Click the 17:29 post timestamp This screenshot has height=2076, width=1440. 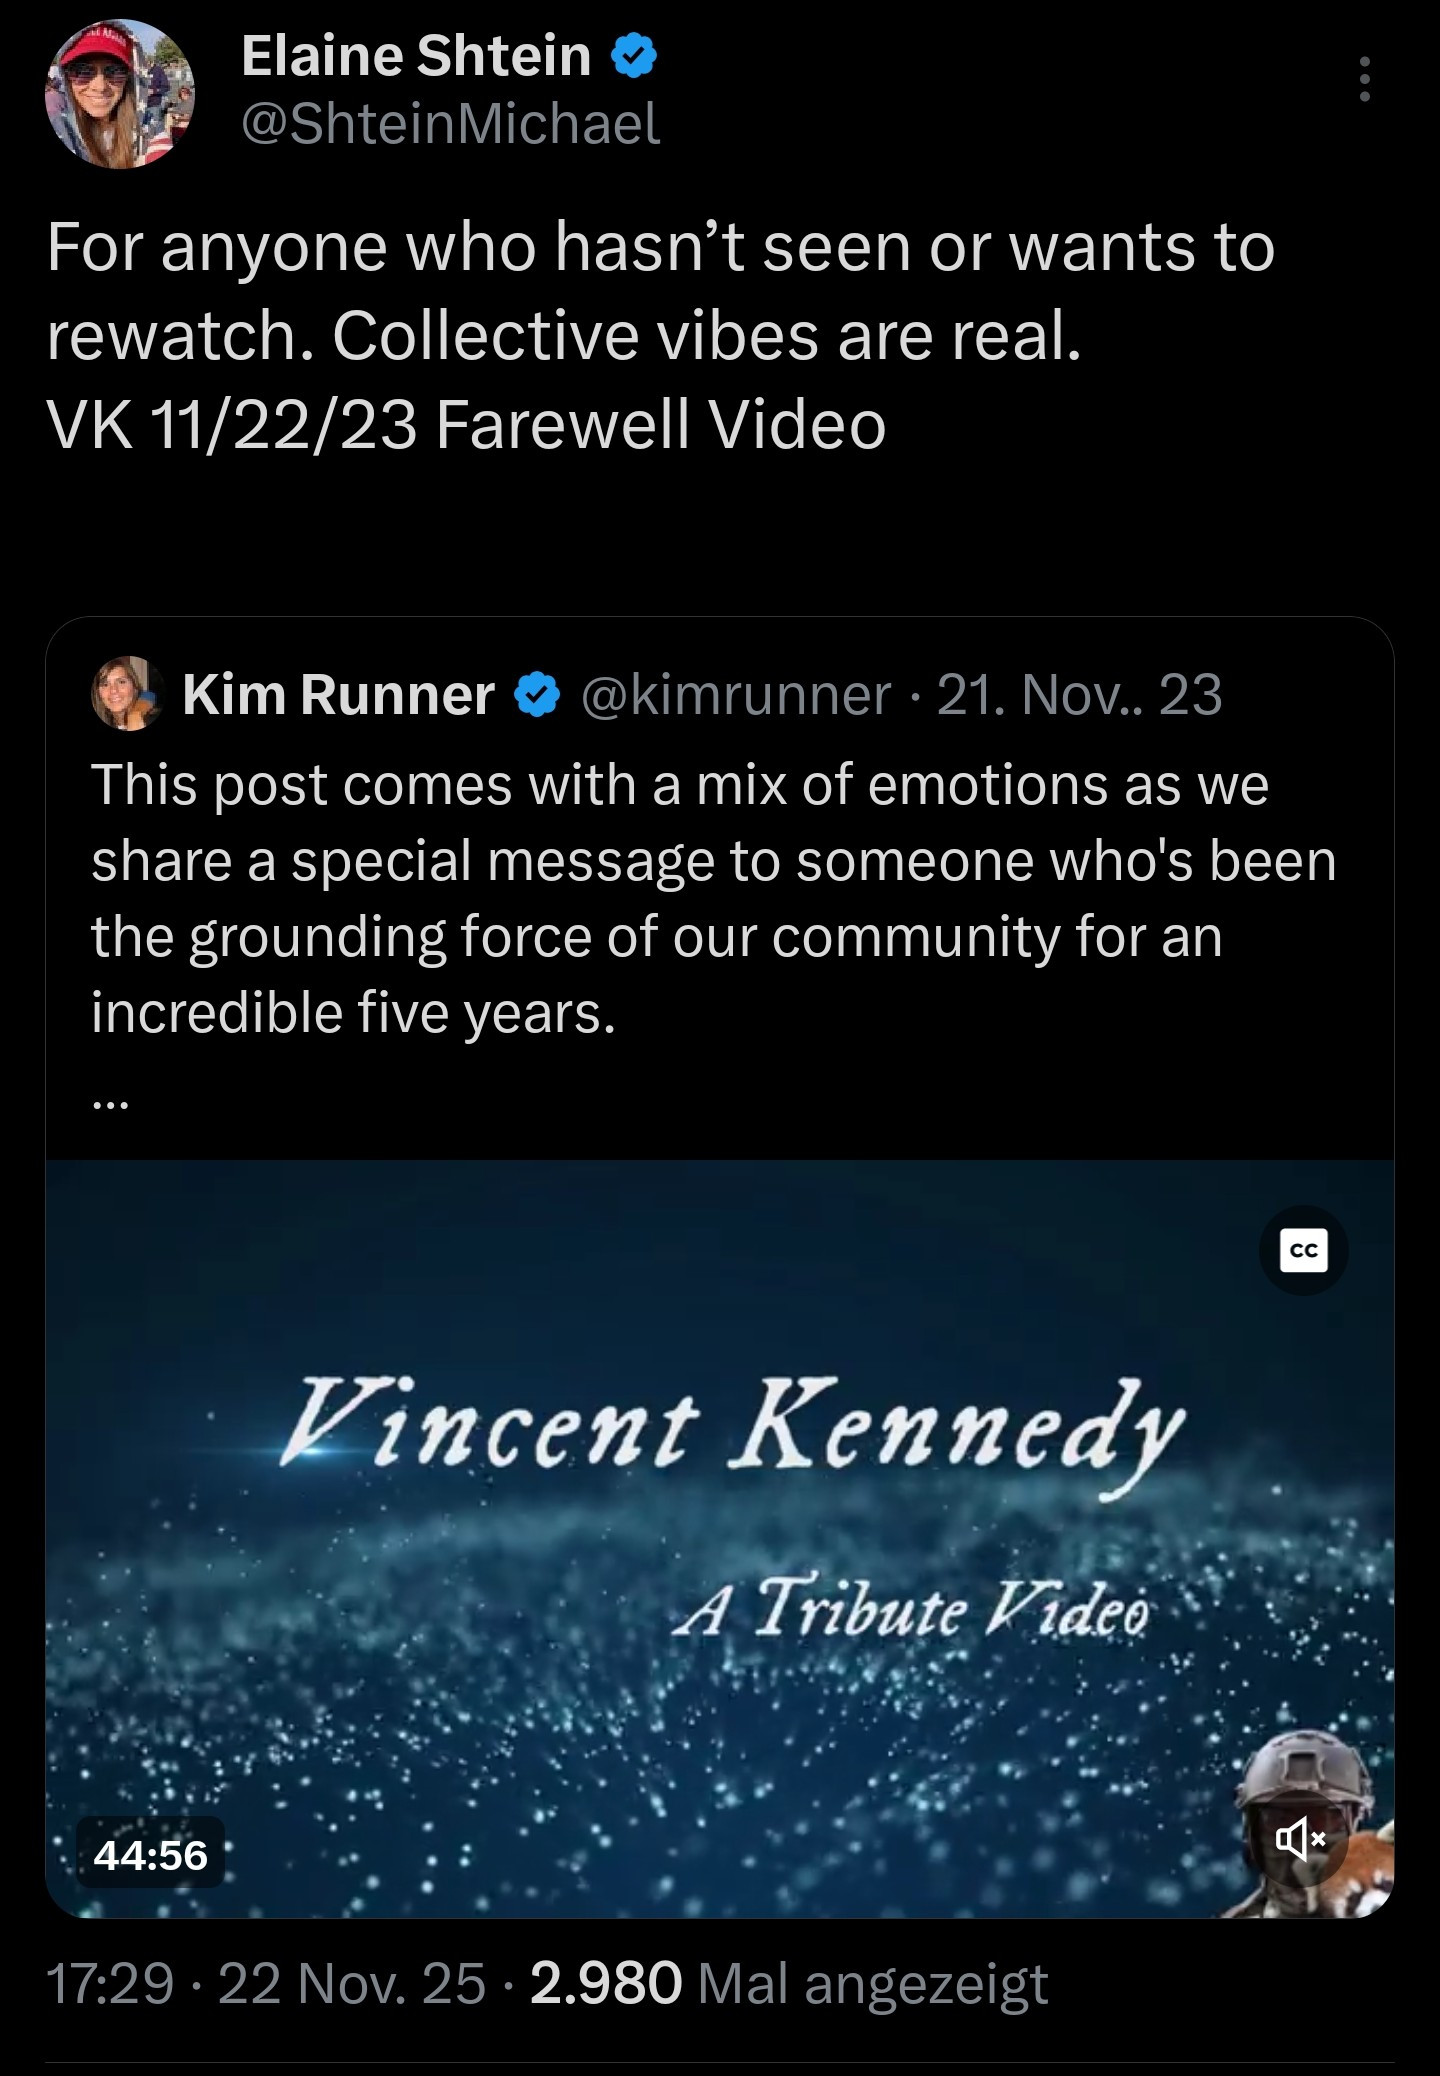[x=110, y=1984]
